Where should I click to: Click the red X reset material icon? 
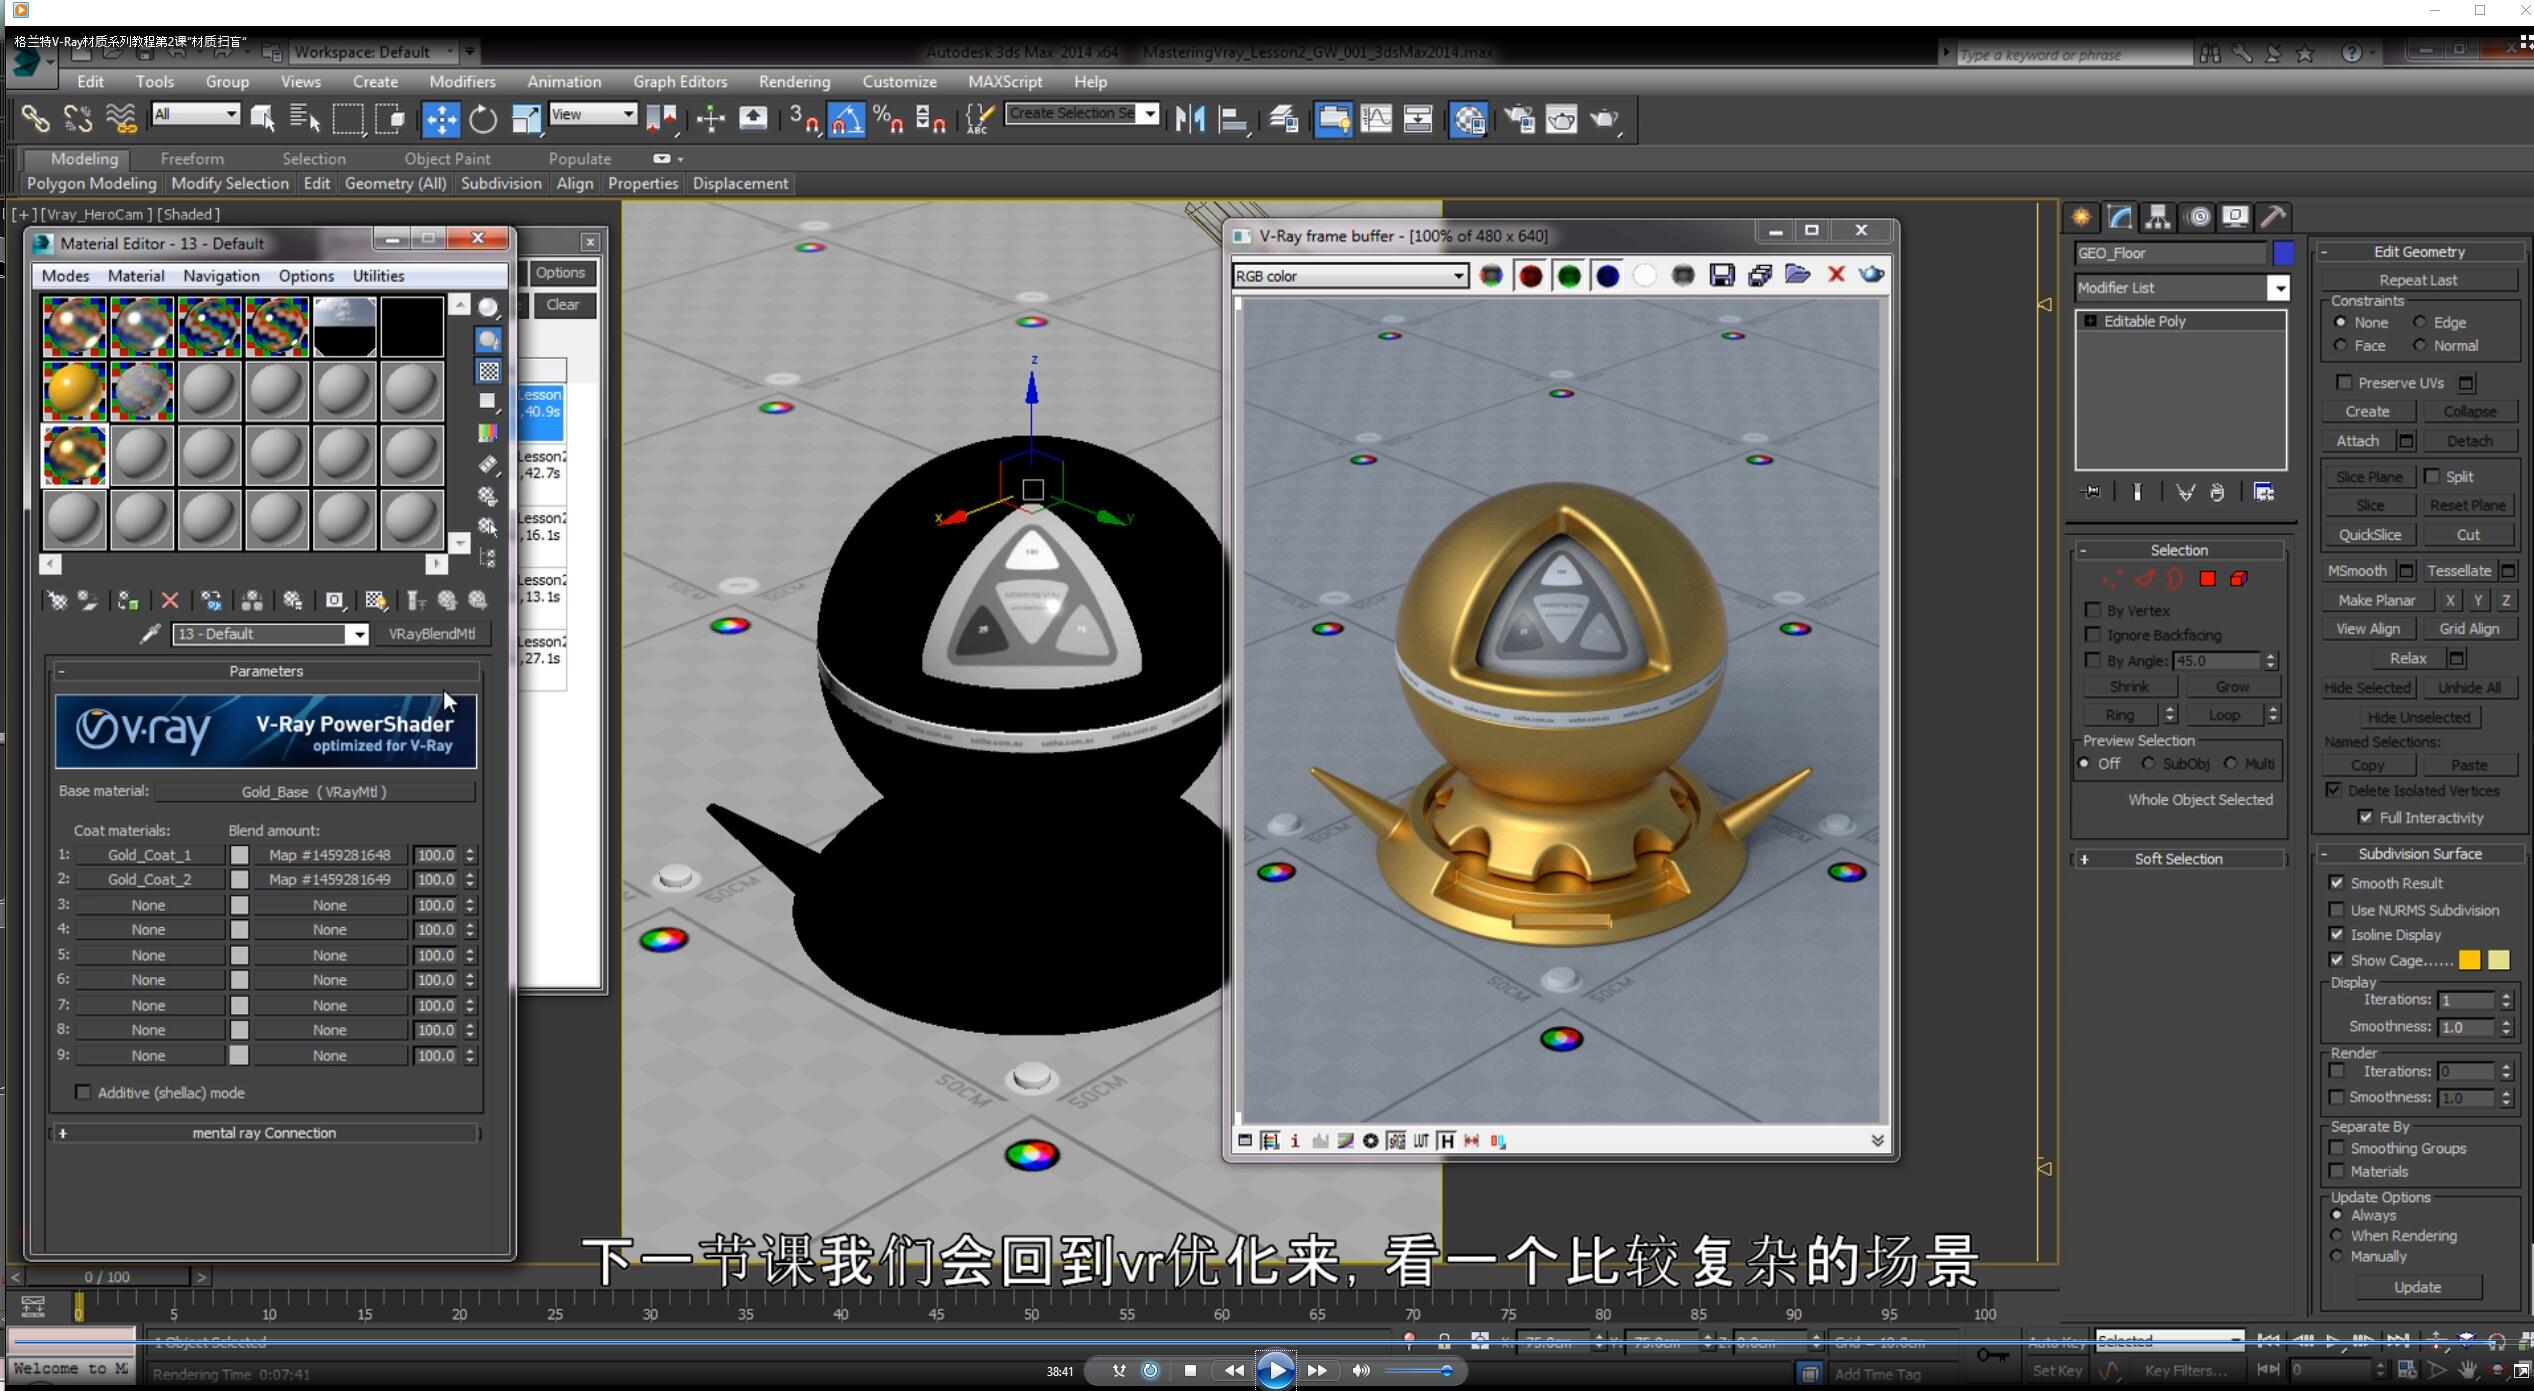click(170, 600)
